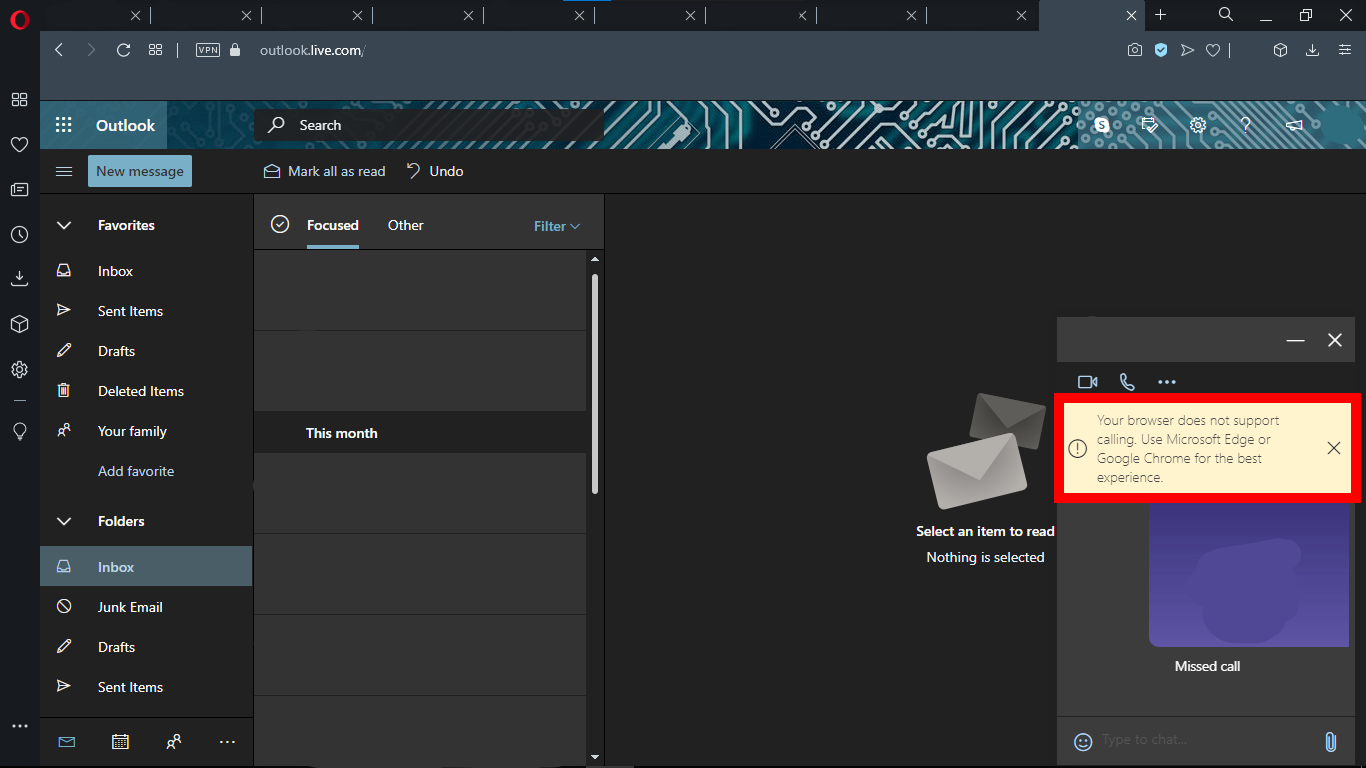
Task: Open My Flow send icon
Action: tap(1187, 50)
